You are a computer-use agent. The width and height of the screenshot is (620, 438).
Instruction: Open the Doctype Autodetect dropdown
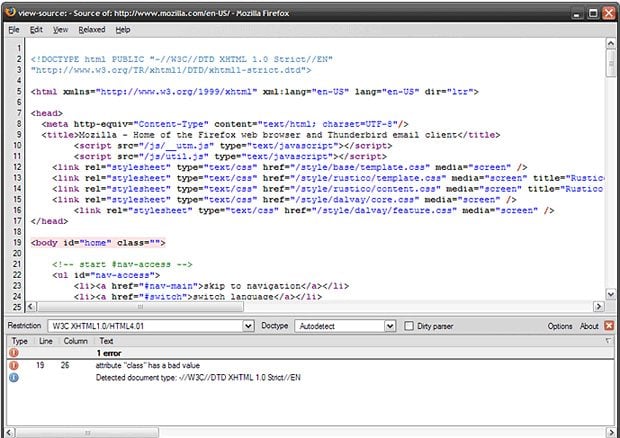coord(344,326)
